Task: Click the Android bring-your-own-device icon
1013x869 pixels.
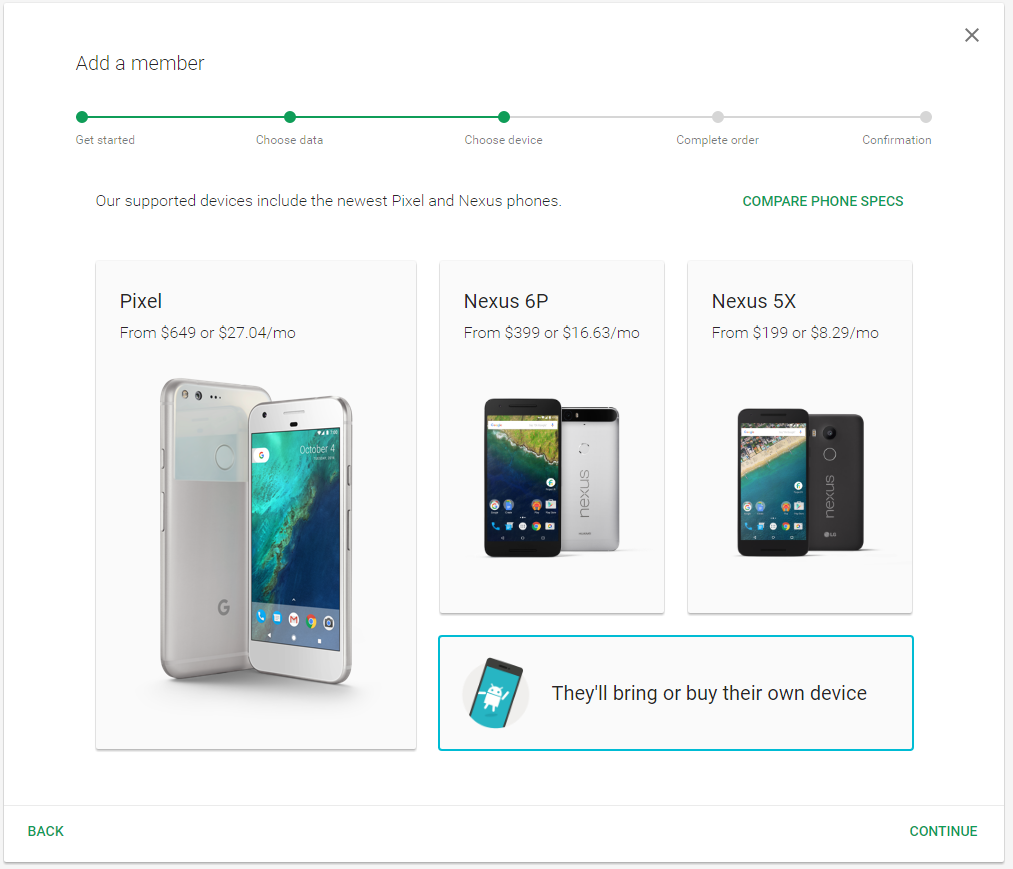Action: click(496, 693)
